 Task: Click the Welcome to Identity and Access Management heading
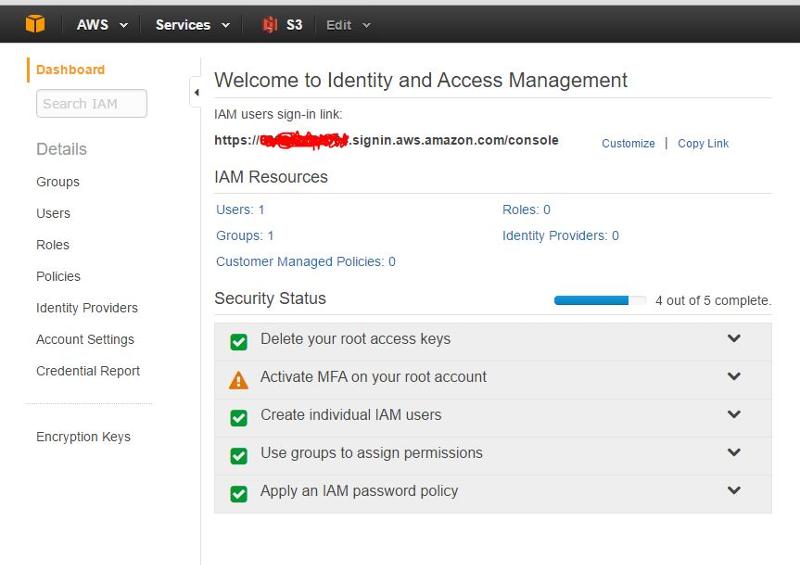click(x=421, y=81)
